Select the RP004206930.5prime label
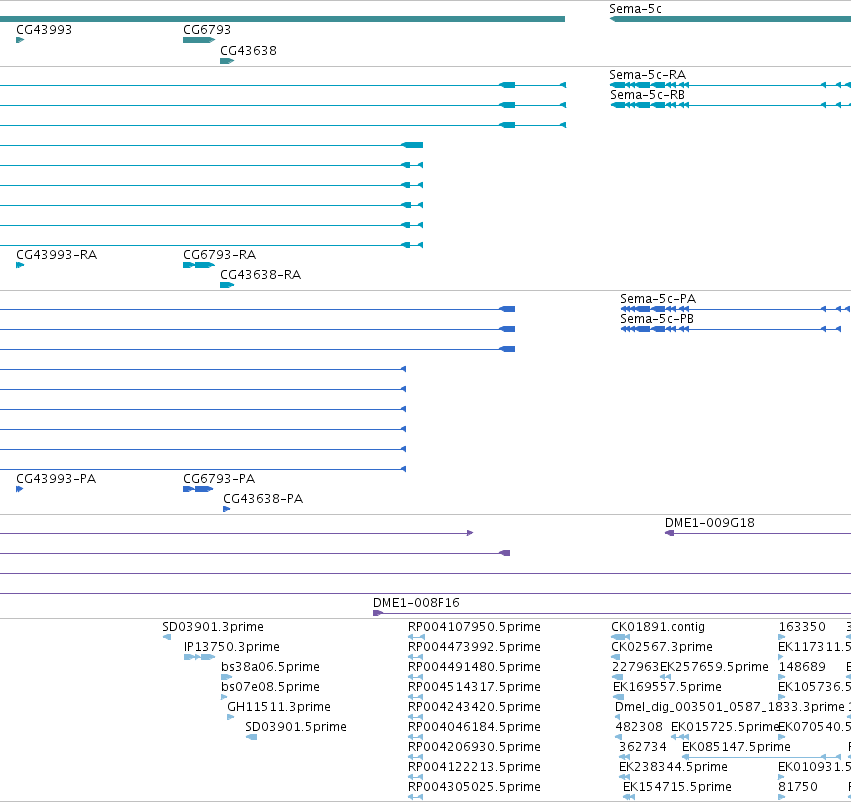This screenshot has height=802, width=851. click(474, 747)
